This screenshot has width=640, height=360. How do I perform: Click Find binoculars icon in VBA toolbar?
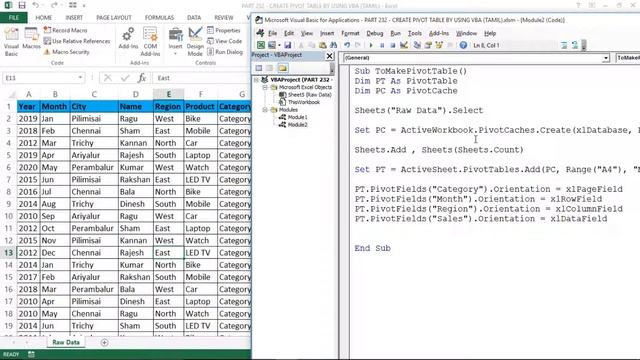pyautogui.click(x=333, y=45)
